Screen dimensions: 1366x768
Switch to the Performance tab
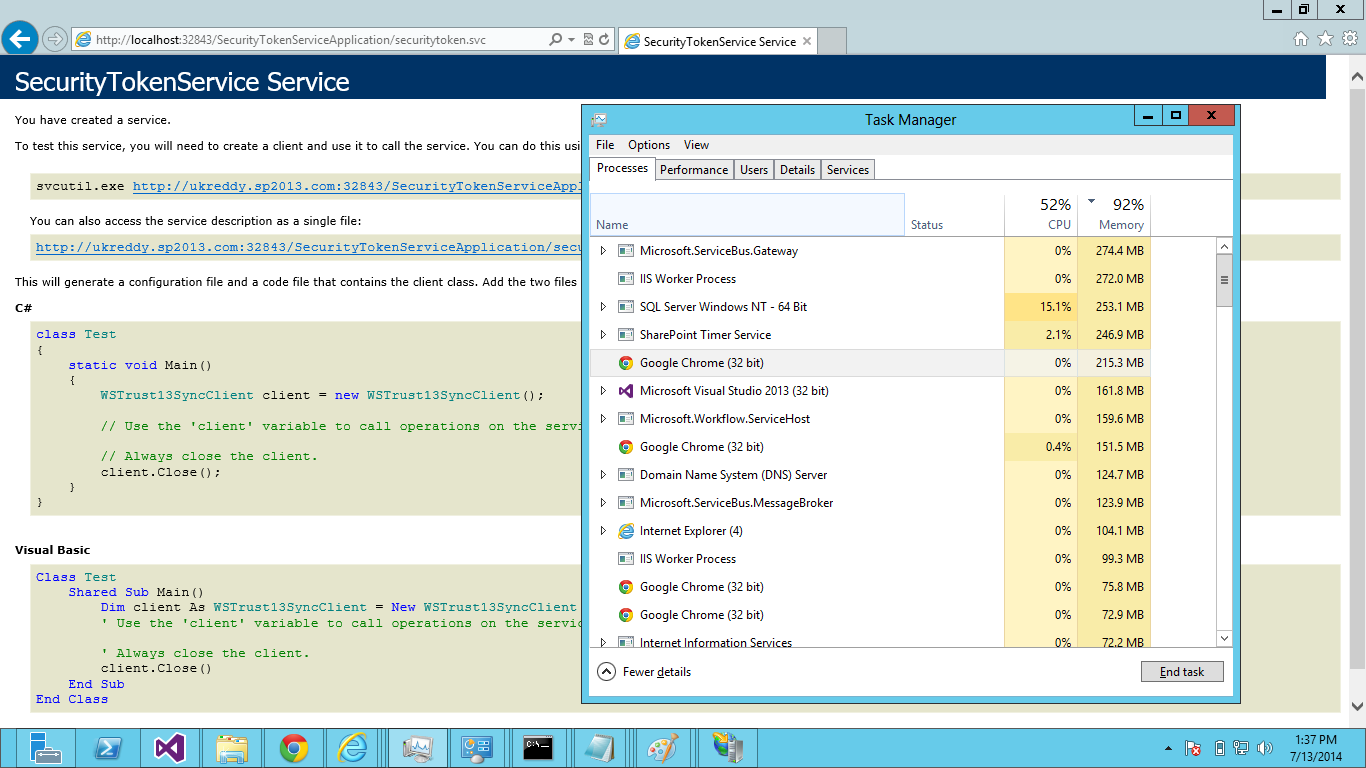(694, 170)
